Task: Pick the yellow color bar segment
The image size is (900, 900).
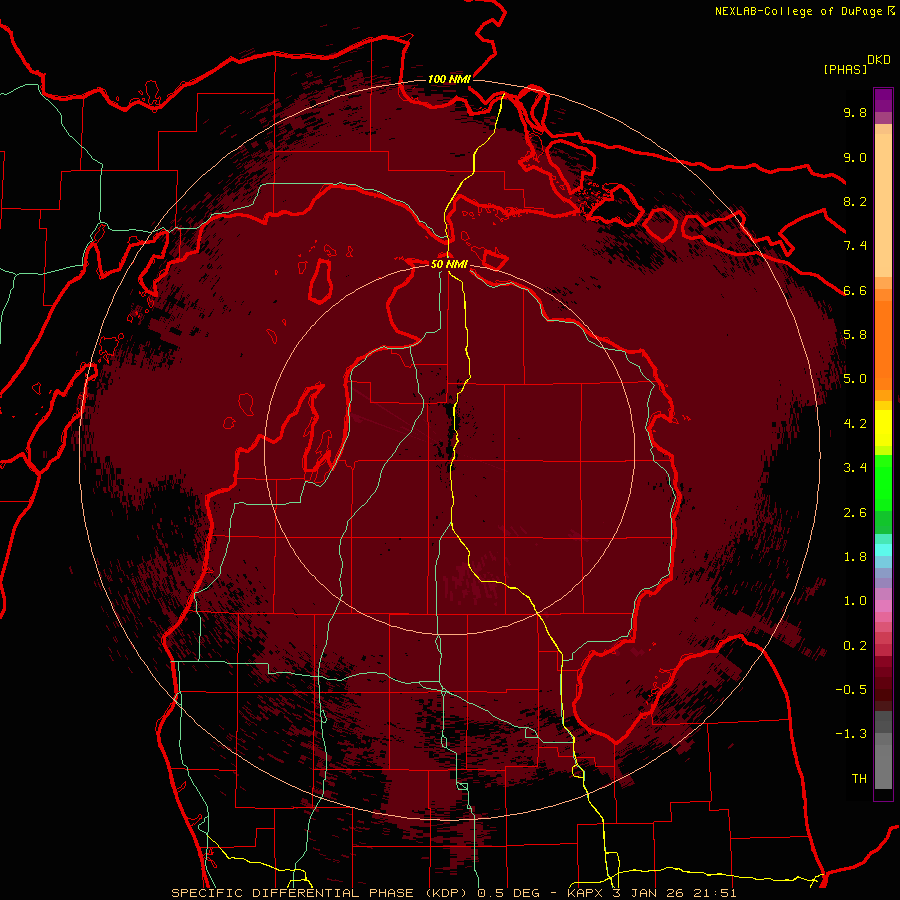Action: (x=883, y=428)
